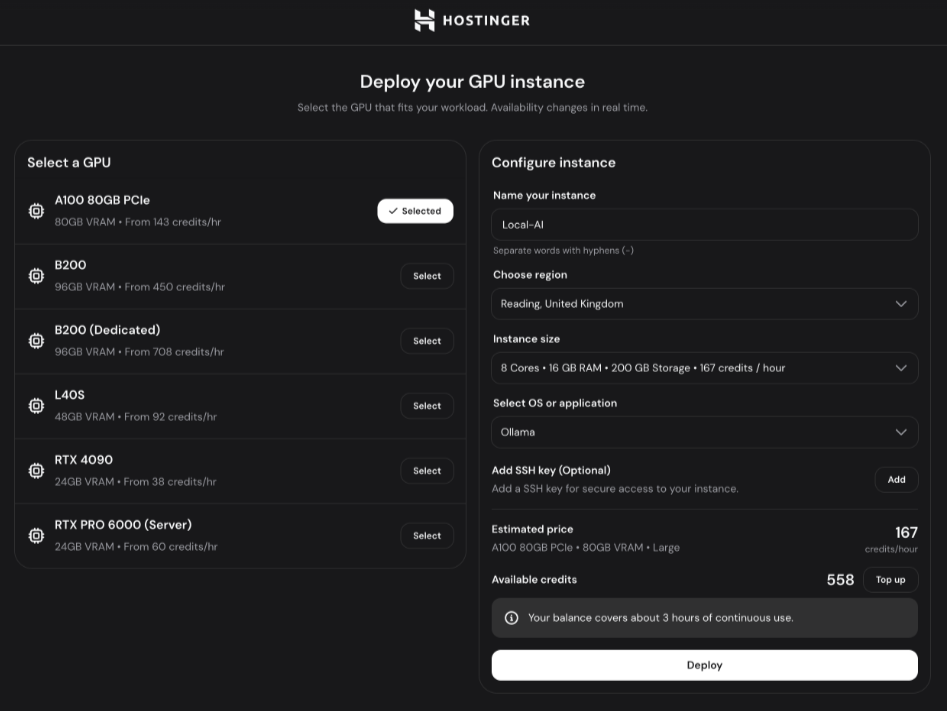
Task: Click the chip icon beside RTX PRO 6000
Action: click(36, 536)
